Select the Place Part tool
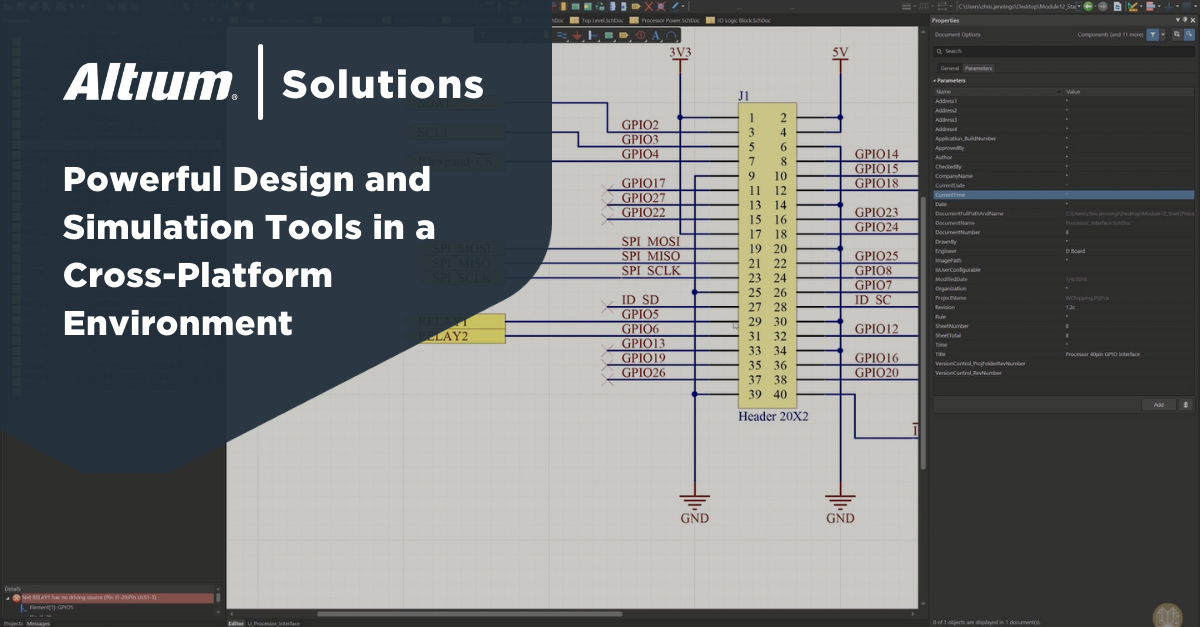Screen dimensions: 1200x627 point(608,35)
